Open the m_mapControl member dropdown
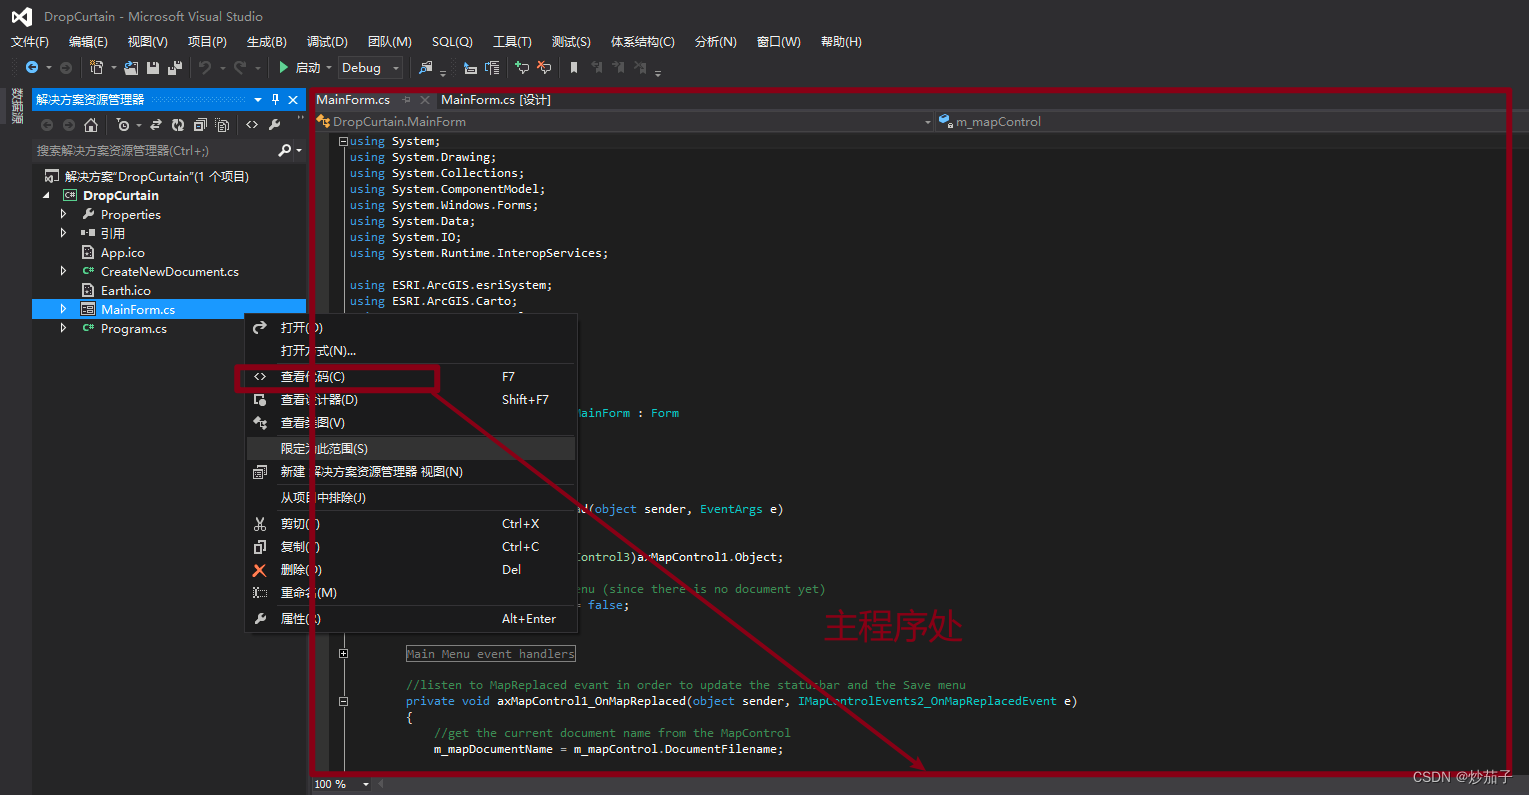The height and width of the screenshot is (795, 1529). (x=1222, y=122)
